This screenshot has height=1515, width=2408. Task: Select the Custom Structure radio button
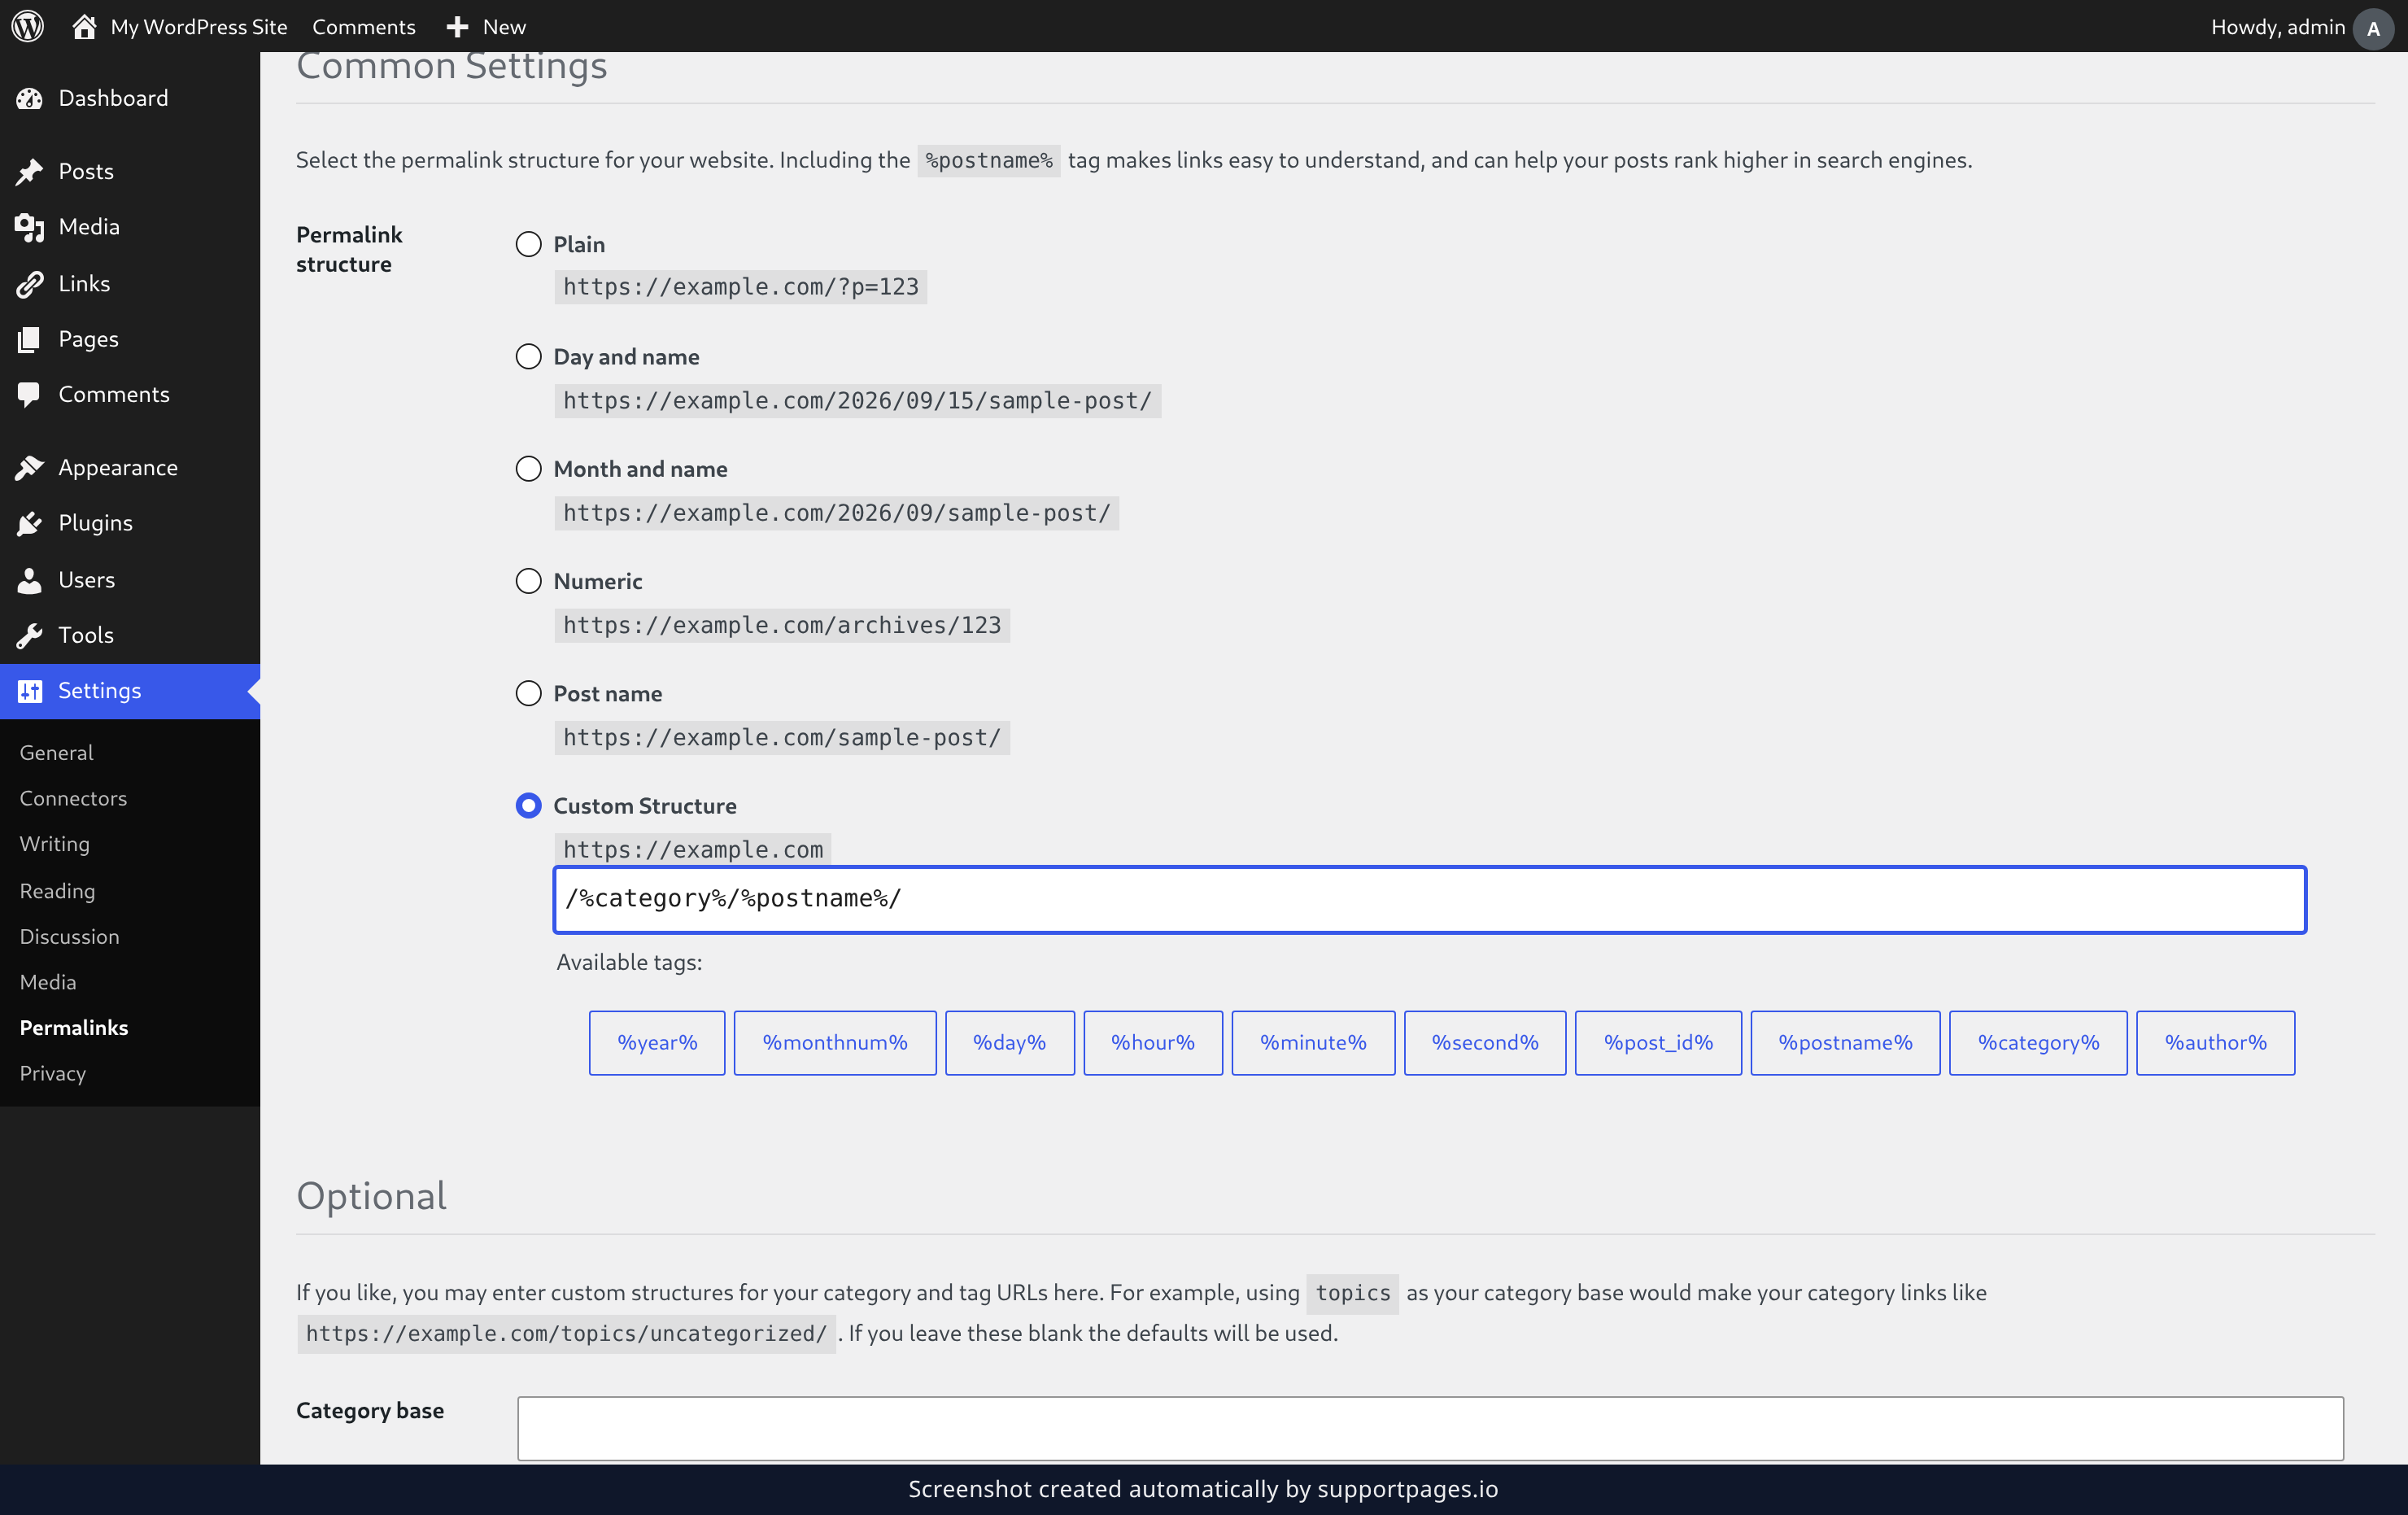[528, 806]
